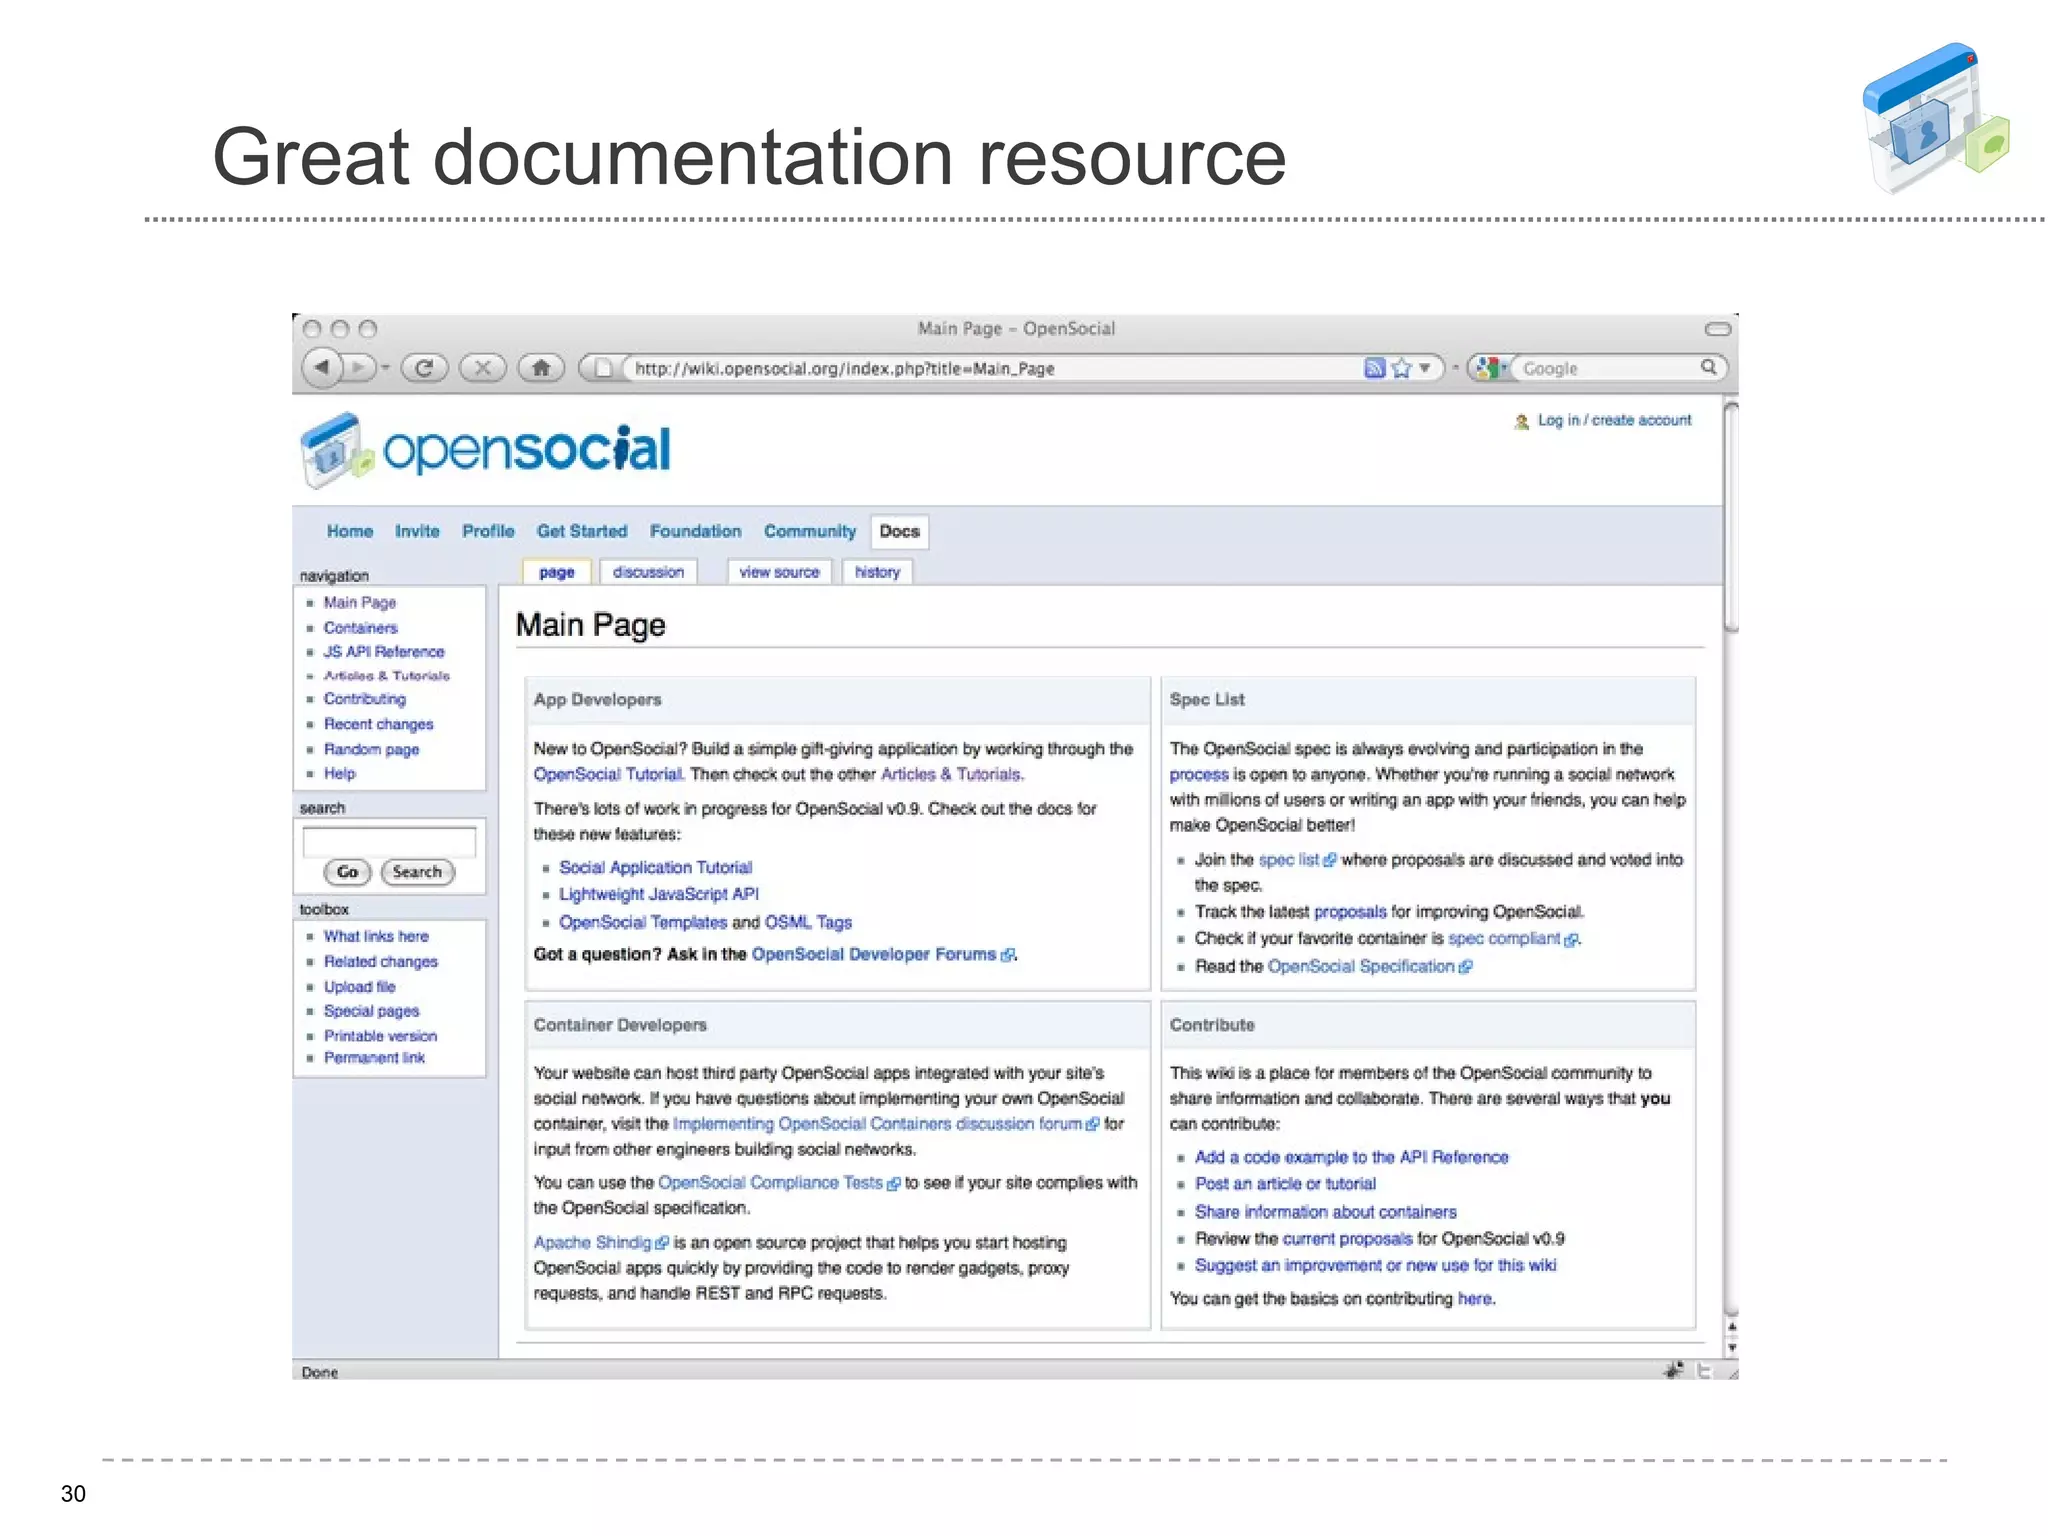This screenshot has width=2048, height=1536.
Task: Open Post an article or tutorial link
Action: coord(1285,1183)
